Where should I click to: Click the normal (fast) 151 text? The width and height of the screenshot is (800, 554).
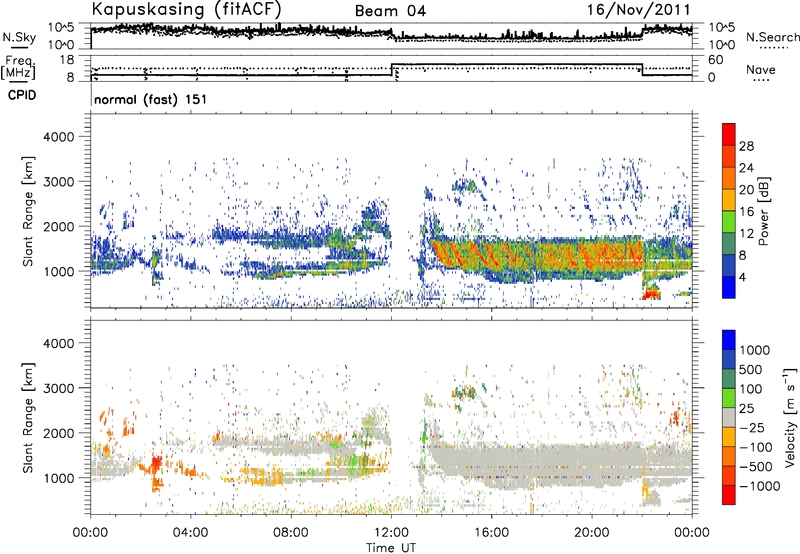pyautogui.click(x=151, y=99)
